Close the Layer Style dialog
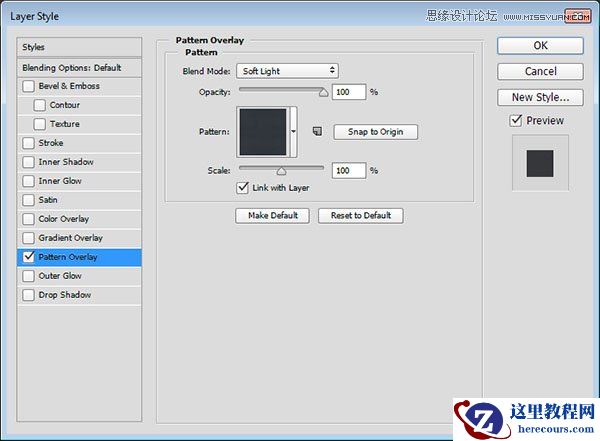 (x=578, y=16)
